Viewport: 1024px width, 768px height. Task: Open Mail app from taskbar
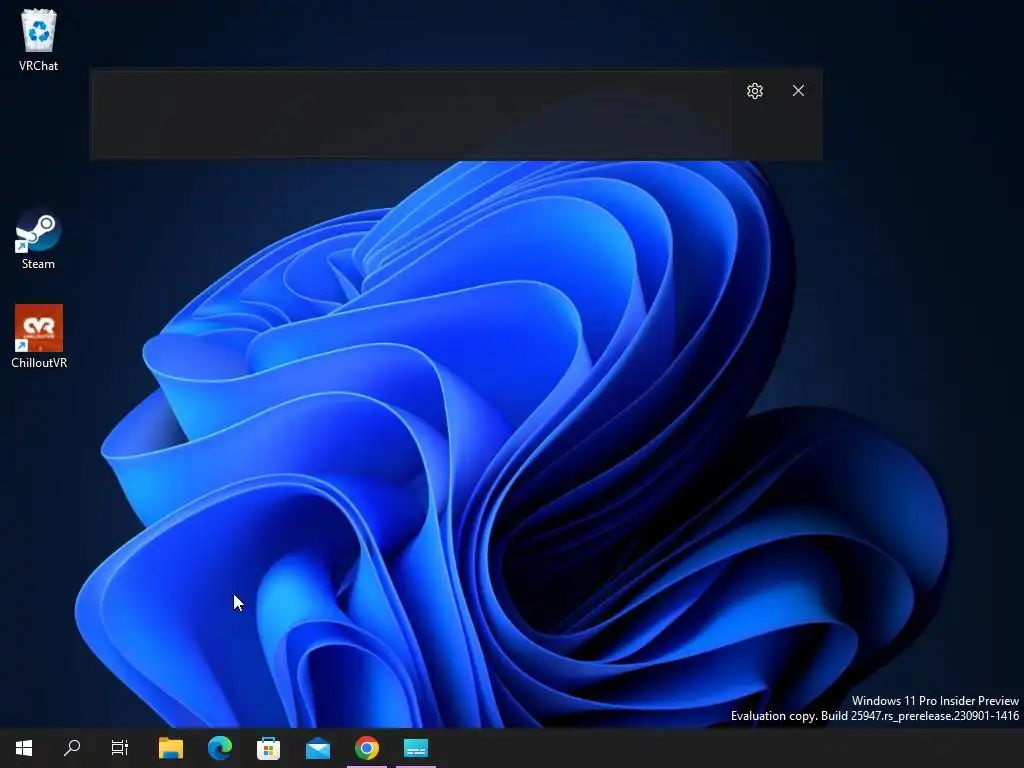[x=318, y=748]
